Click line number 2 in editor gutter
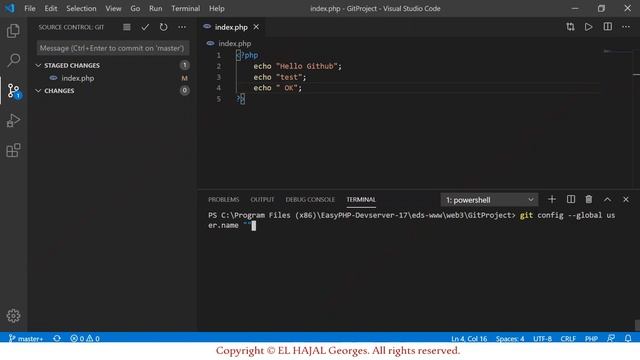This screenshot has width=640, height=360. pyautogui.click(x=219, y=66)
